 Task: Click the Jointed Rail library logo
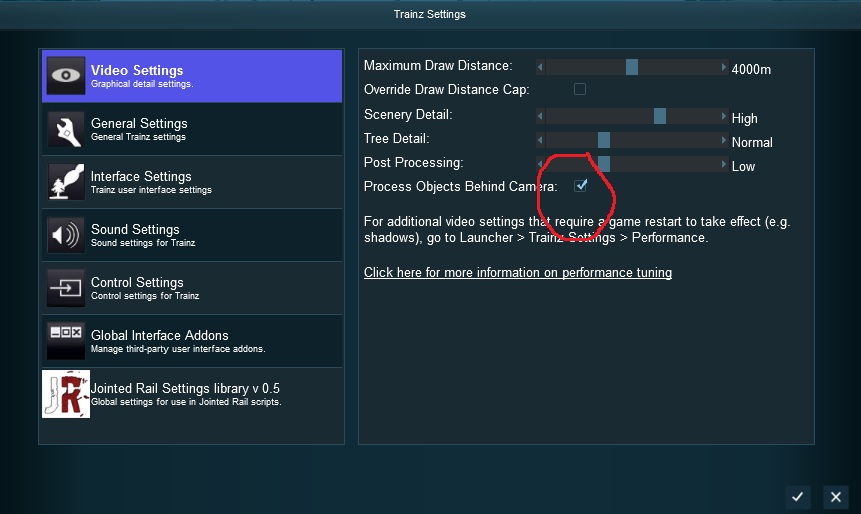point(66,394)
